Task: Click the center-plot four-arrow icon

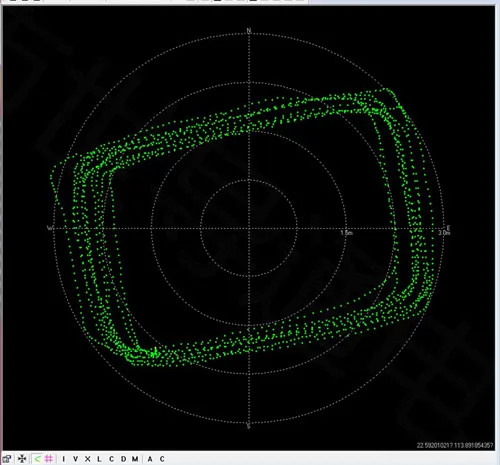Action: point(22,459)
